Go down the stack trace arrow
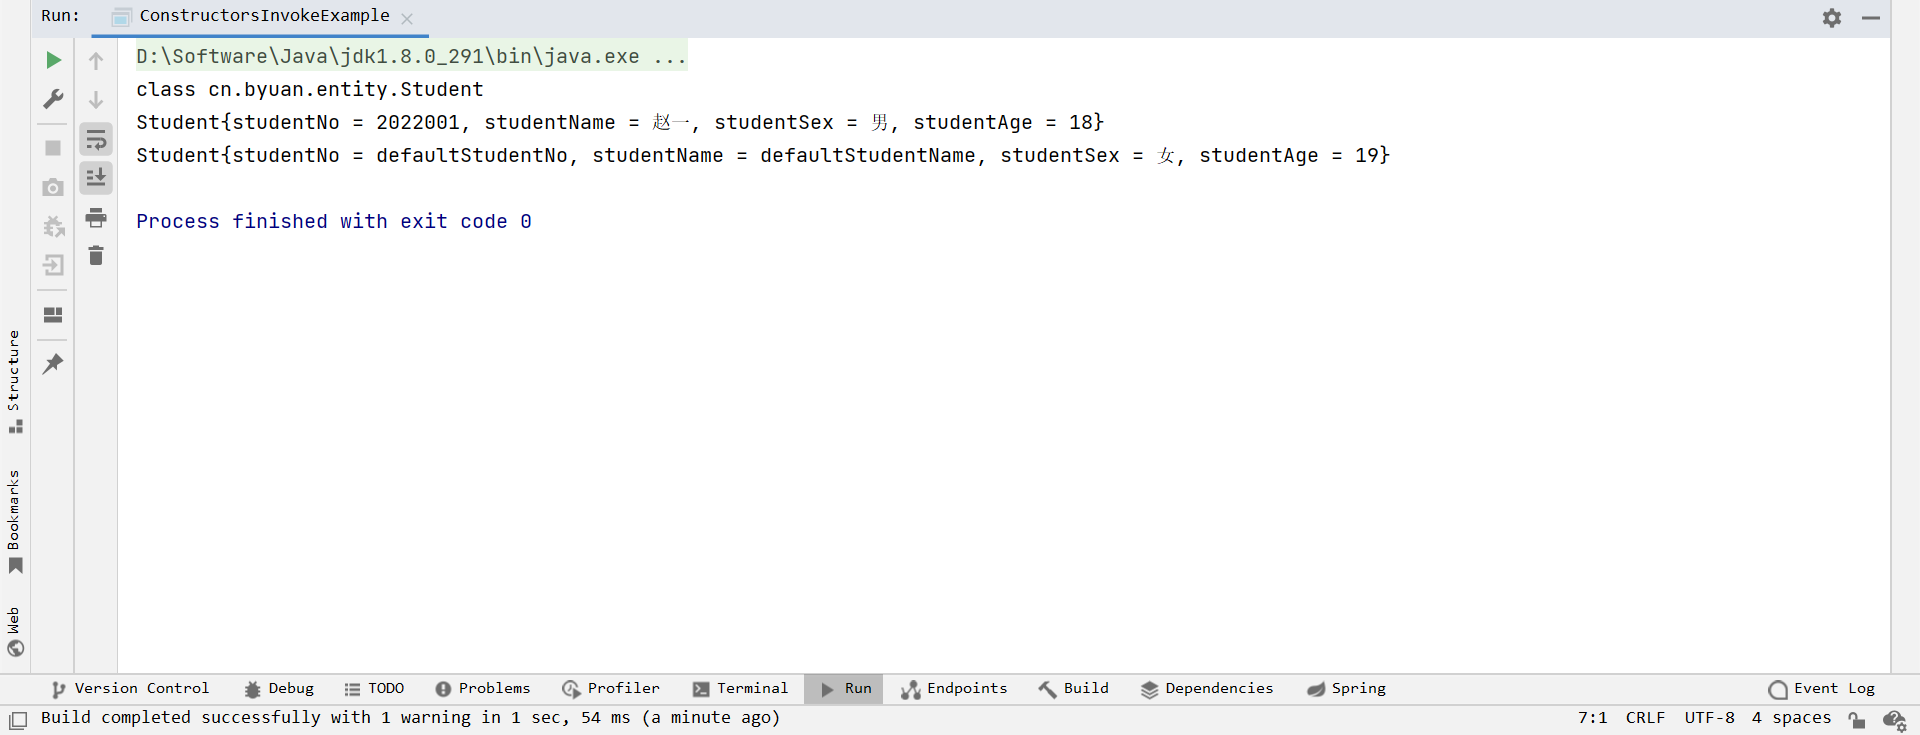This screenshot has width=1920, height=735. pos(96,99)
